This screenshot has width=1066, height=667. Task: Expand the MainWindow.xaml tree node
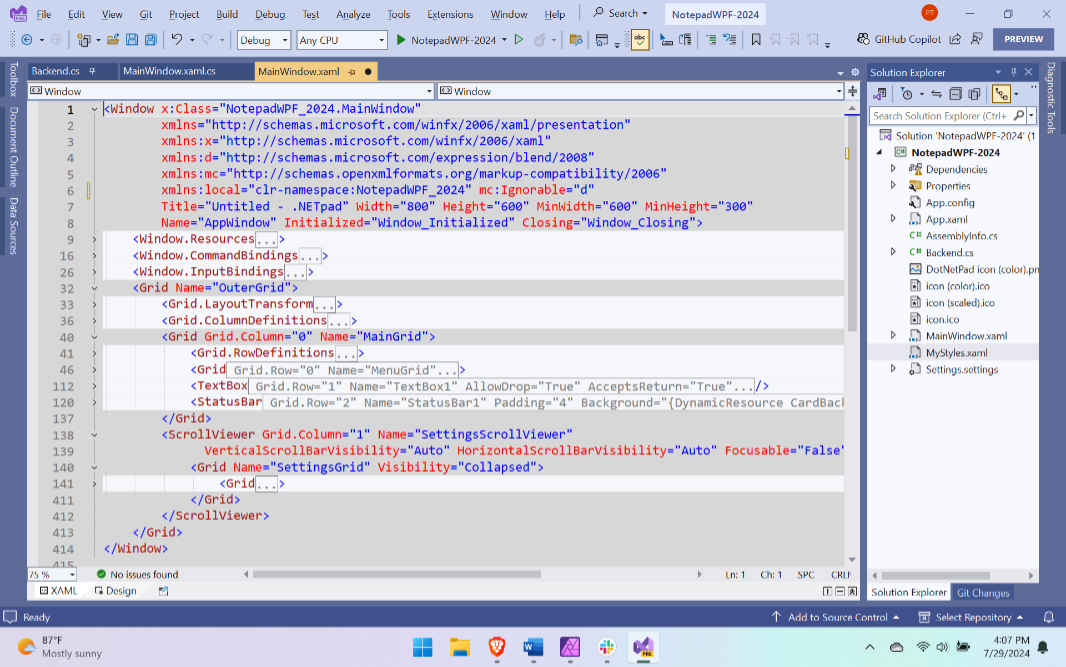[893, 336]
